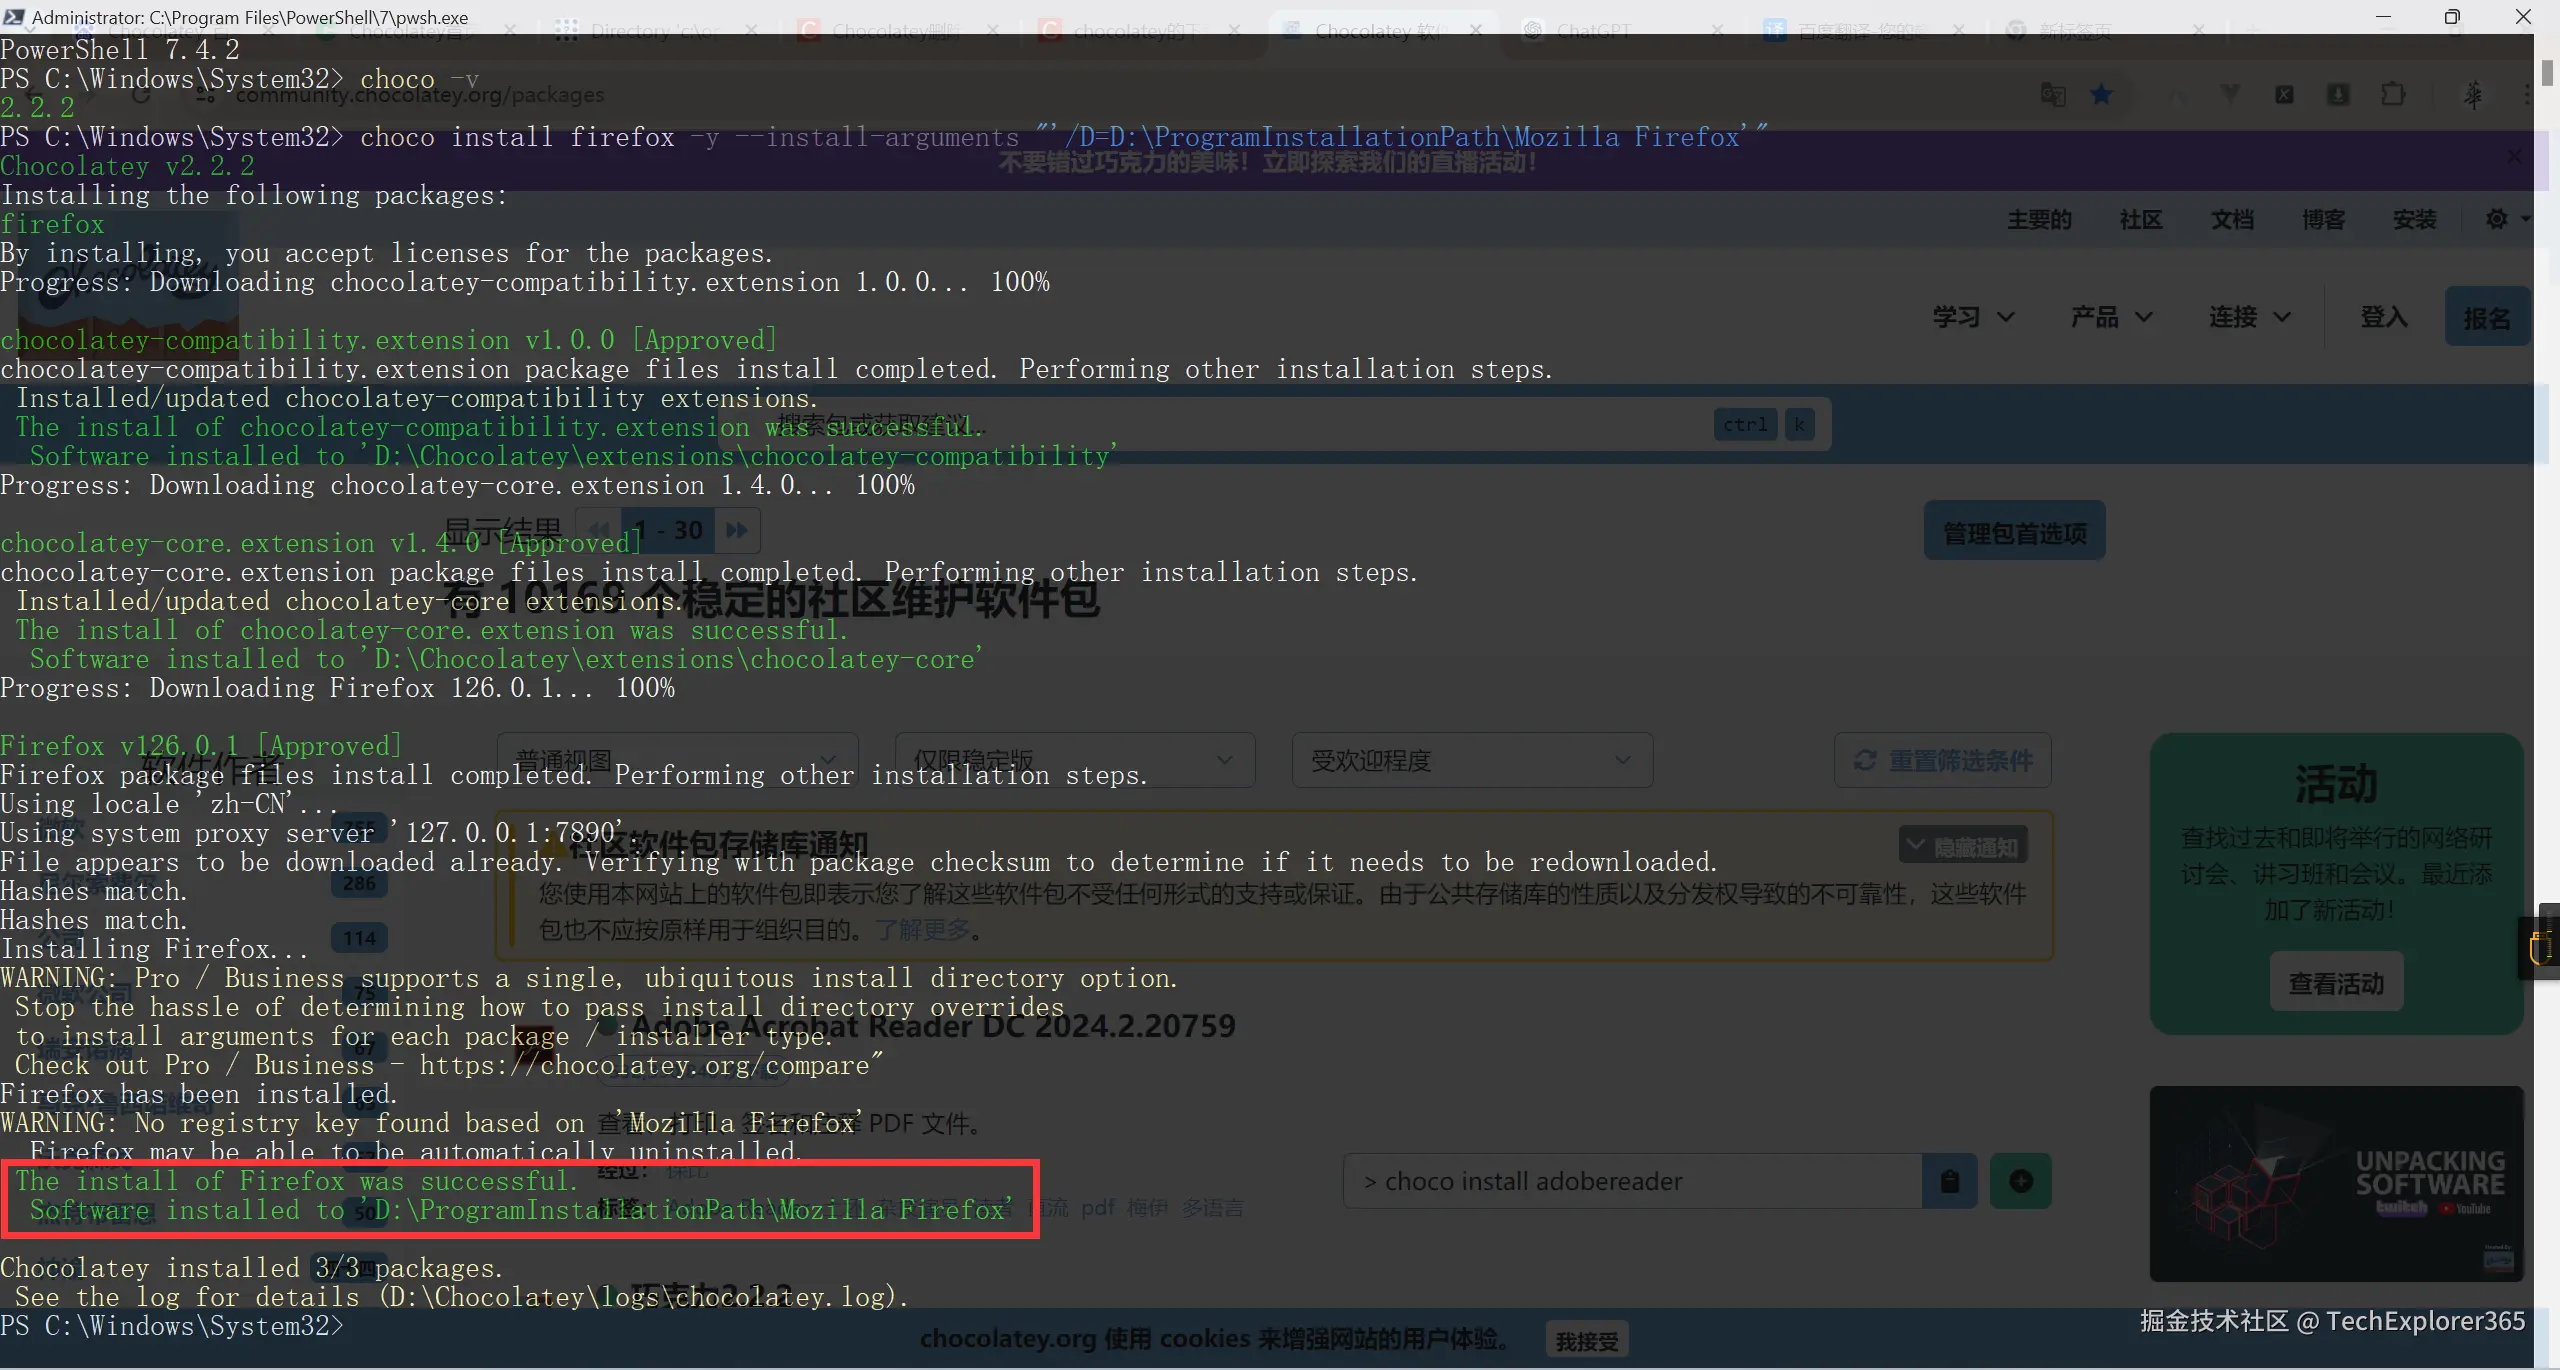Click the download extension icon in toolbar
Screen dimensions: 2560x1370
click(2338, 95)
